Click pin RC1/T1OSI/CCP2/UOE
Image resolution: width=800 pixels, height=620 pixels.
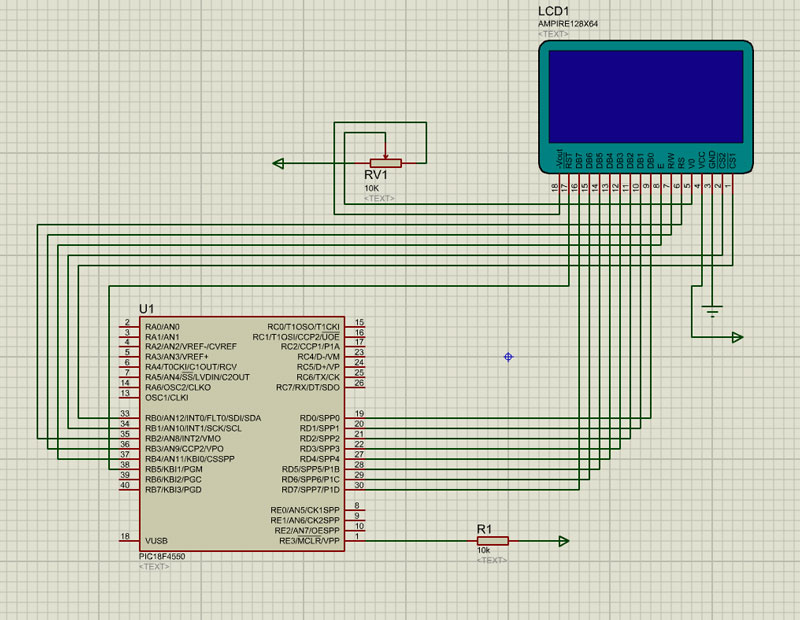click(296, 337)
